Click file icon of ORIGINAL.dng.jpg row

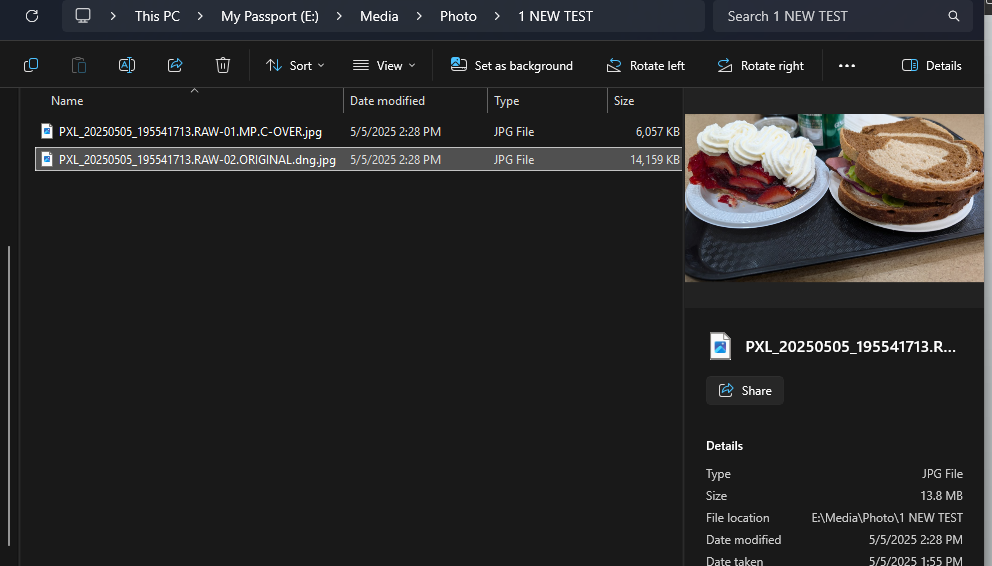pyautogui.click(x=46, y=159)
